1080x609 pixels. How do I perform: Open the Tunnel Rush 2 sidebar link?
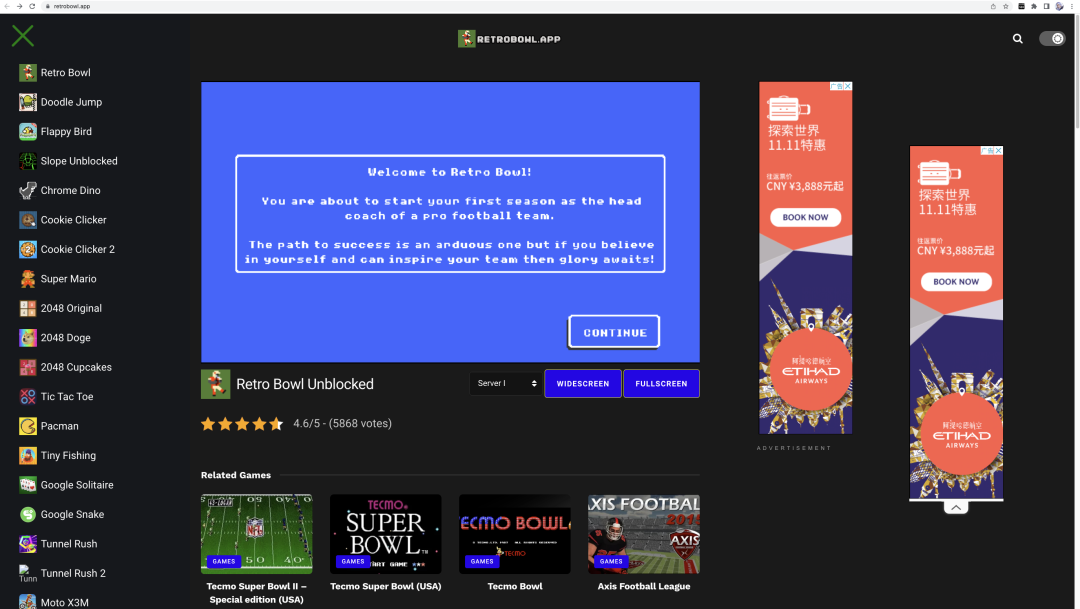click(x=63, y=573)
